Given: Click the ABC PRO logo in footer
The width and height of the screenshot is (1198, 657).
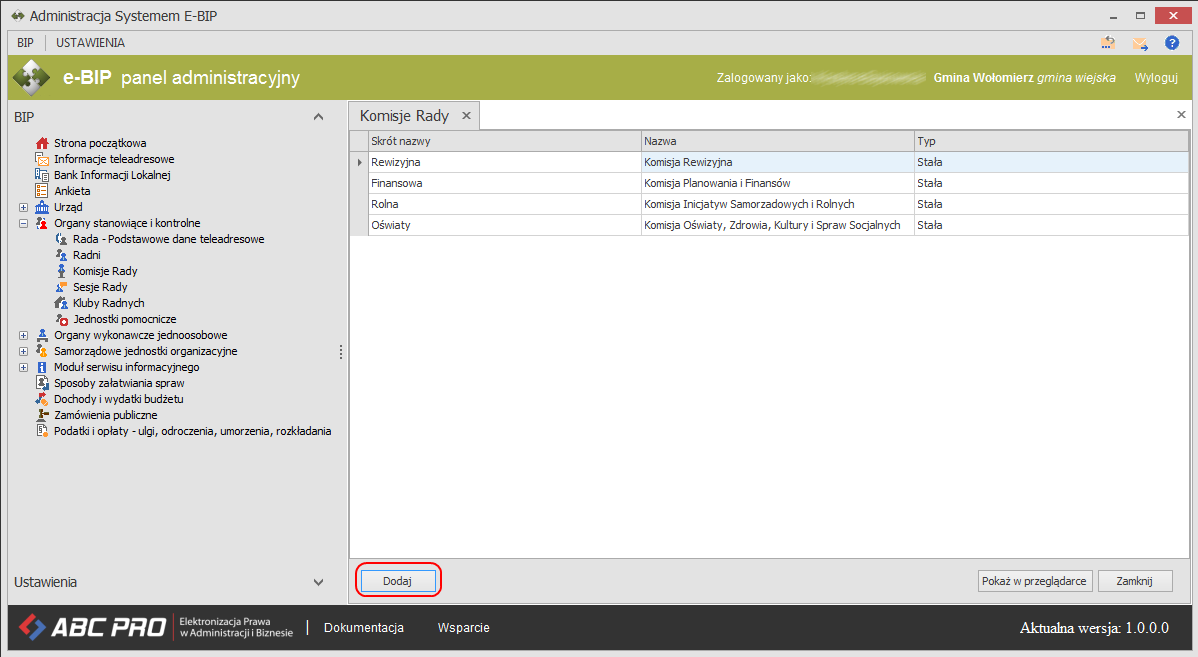Looking at the screenshot, I should (x=92, y=627).
